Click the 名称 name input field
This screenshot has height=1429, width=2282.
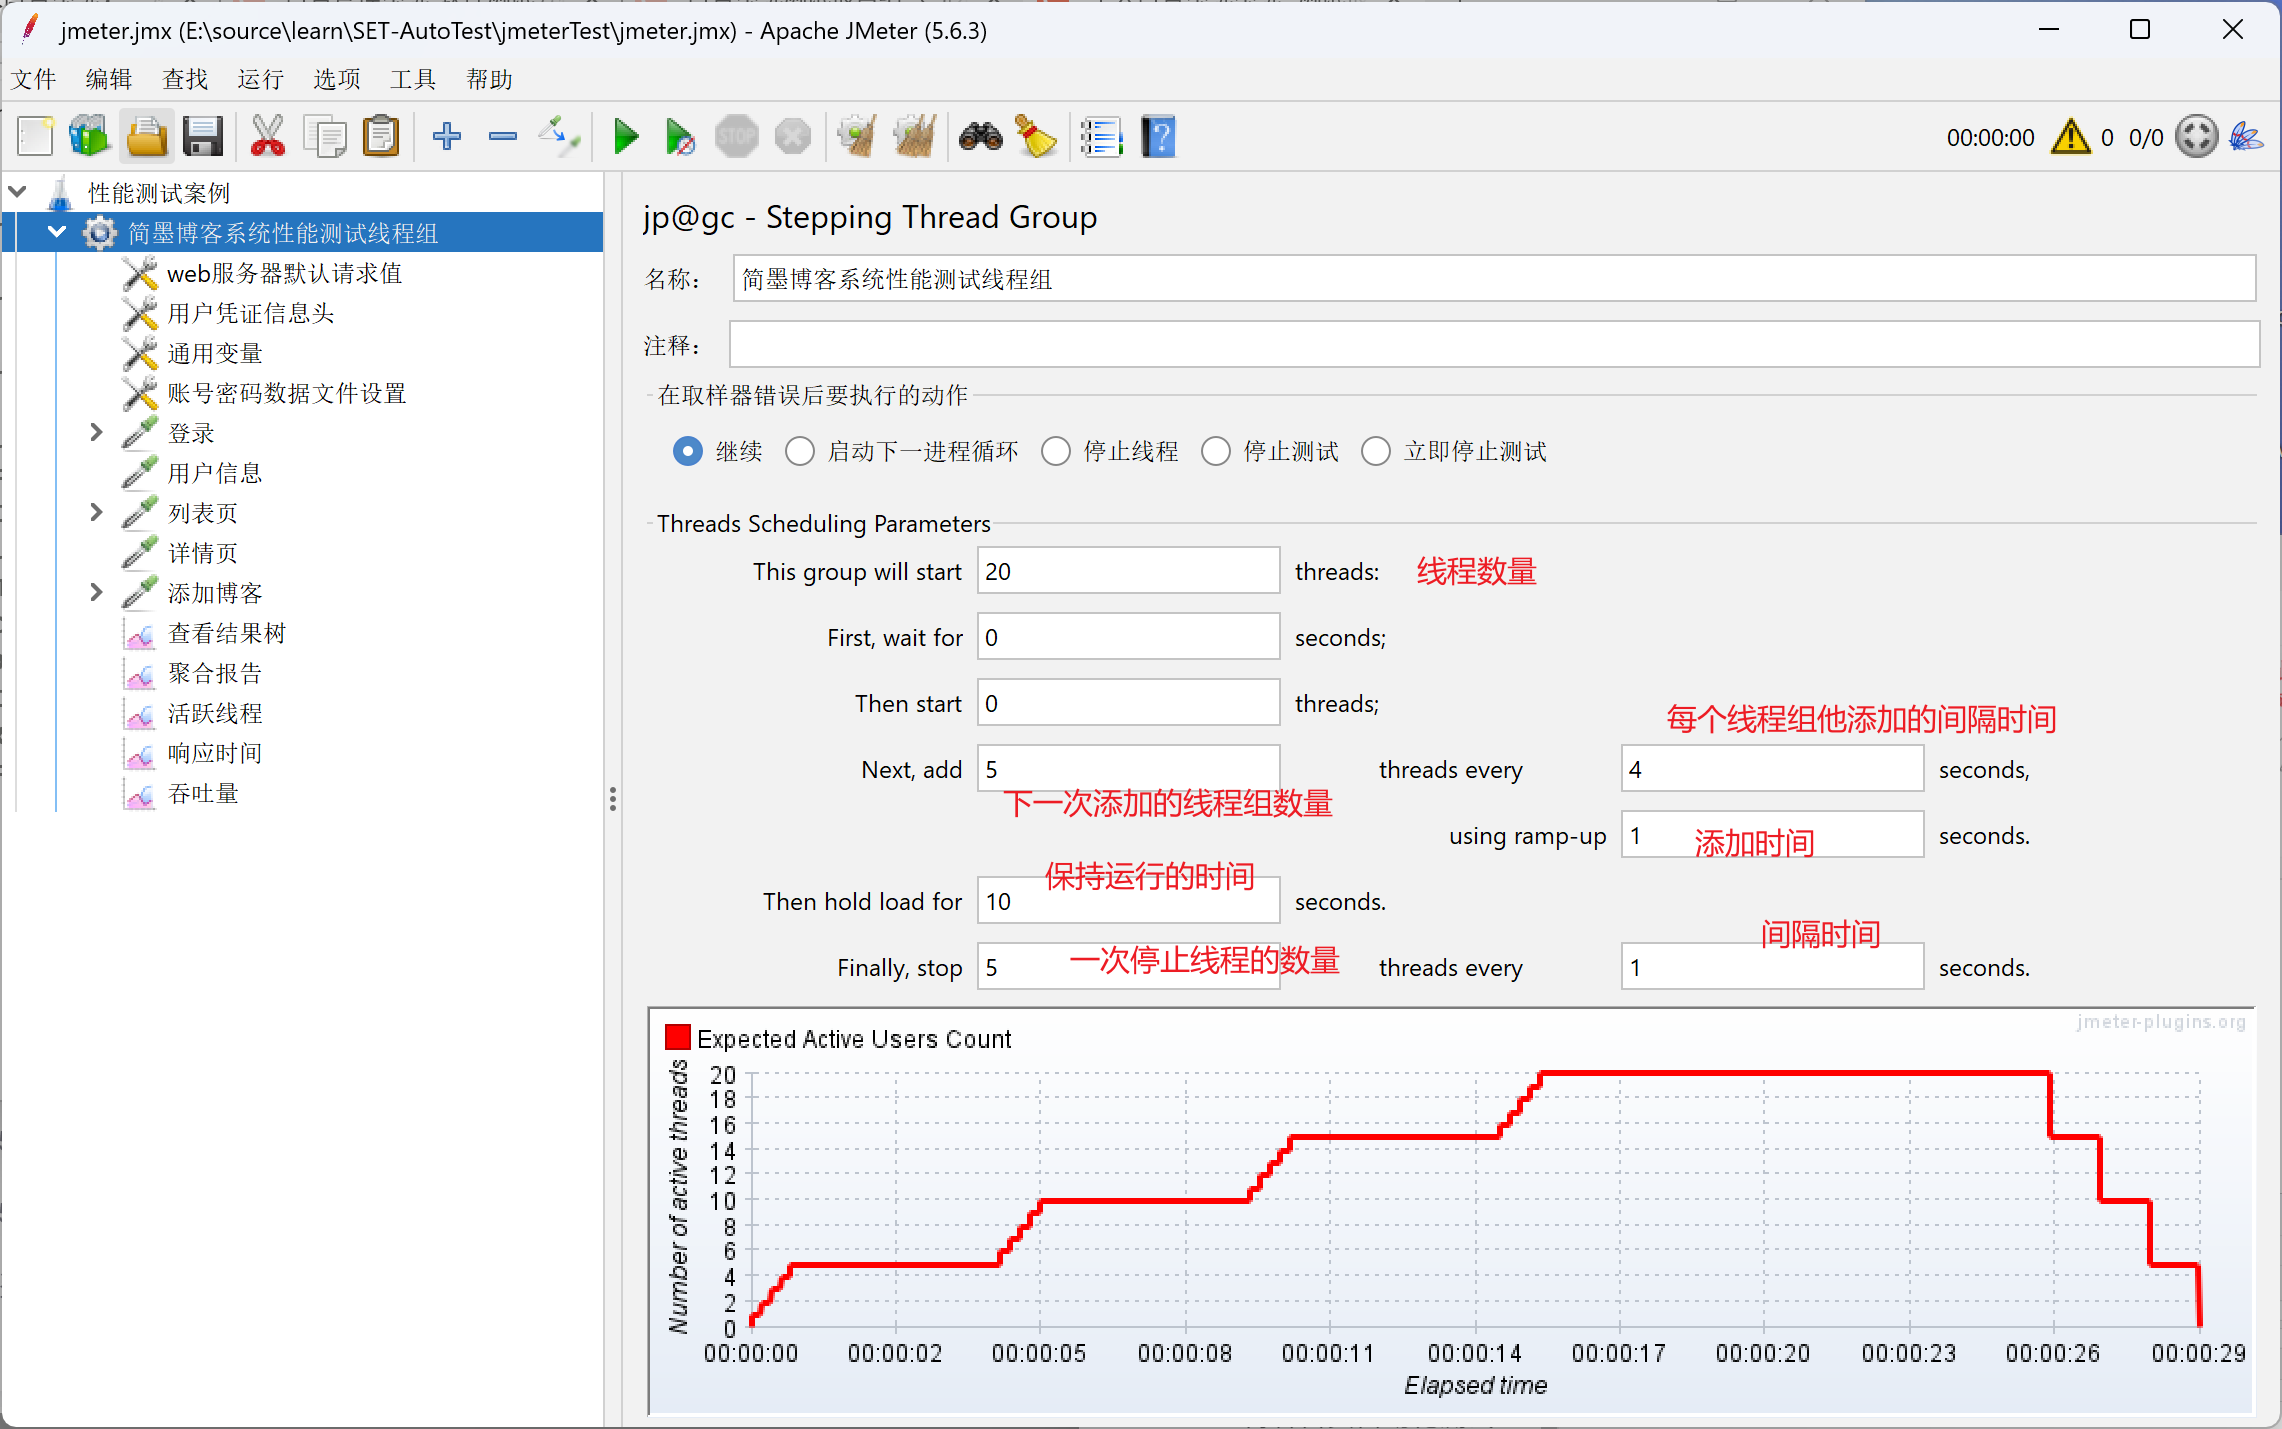(1494, 279)
